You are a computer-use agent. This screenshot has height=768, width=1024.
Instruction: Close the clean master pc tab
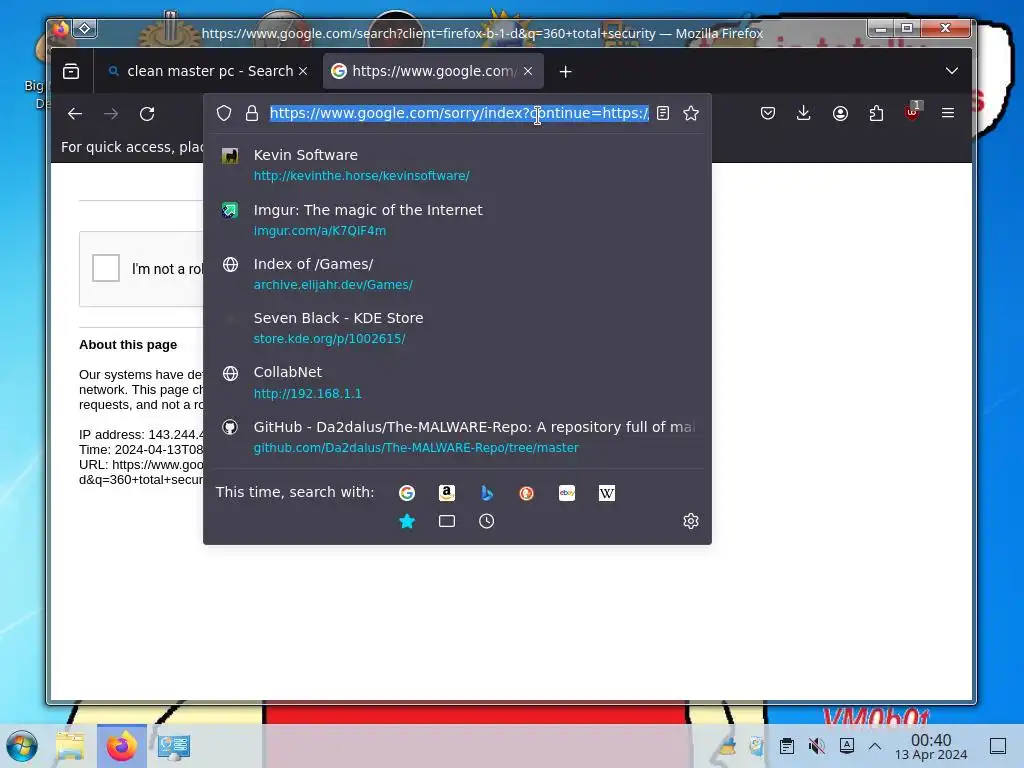point(303,71)
